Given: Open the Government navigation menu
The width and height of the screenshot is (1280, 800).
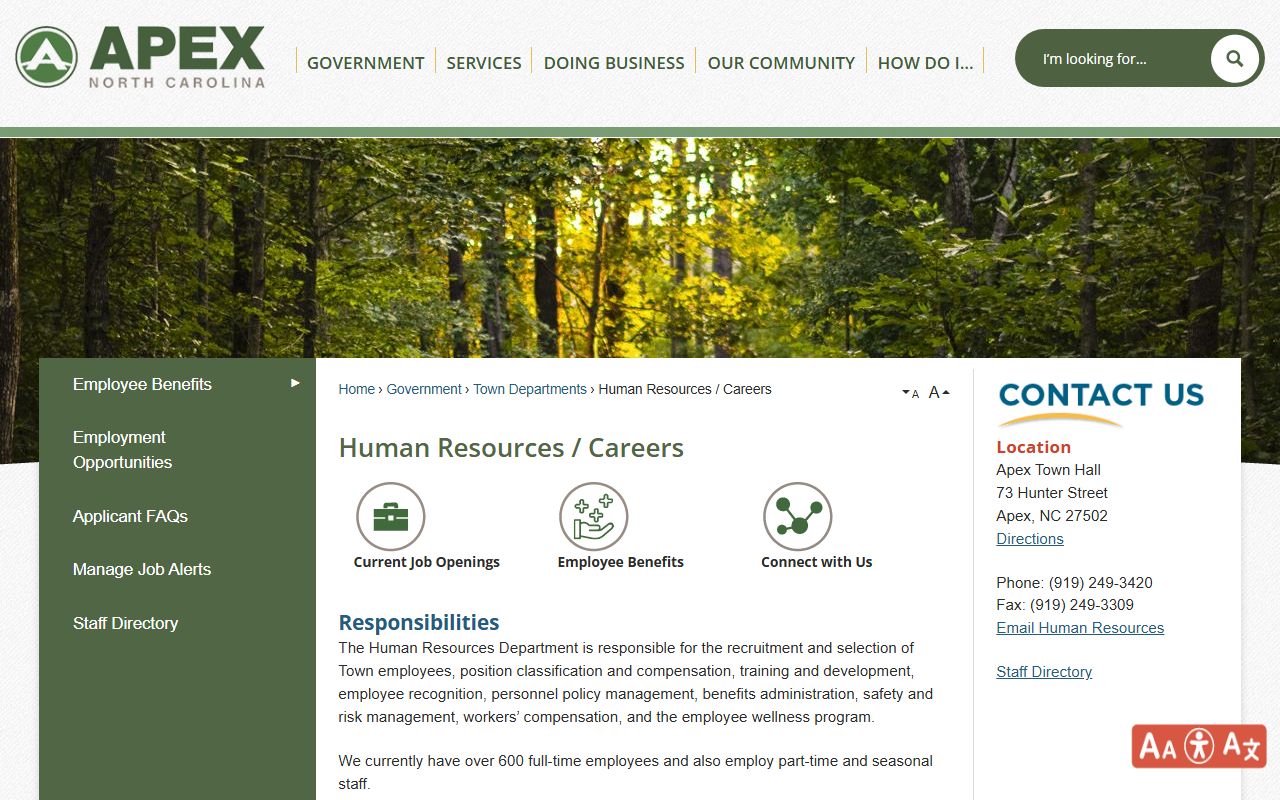Looking at the screenshot, I should [366, 62].
